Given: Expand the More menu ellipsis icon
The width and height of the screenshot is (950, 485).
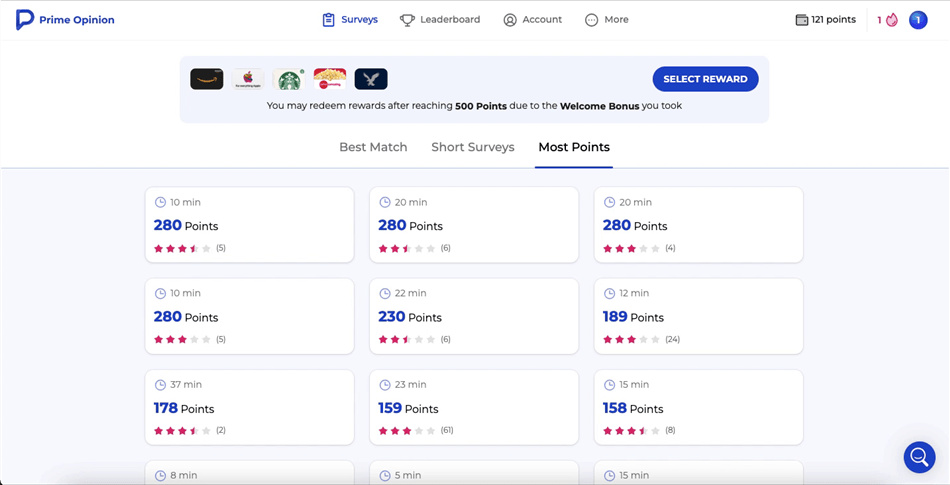Looking at the screenshot, I should click(591, 20).
